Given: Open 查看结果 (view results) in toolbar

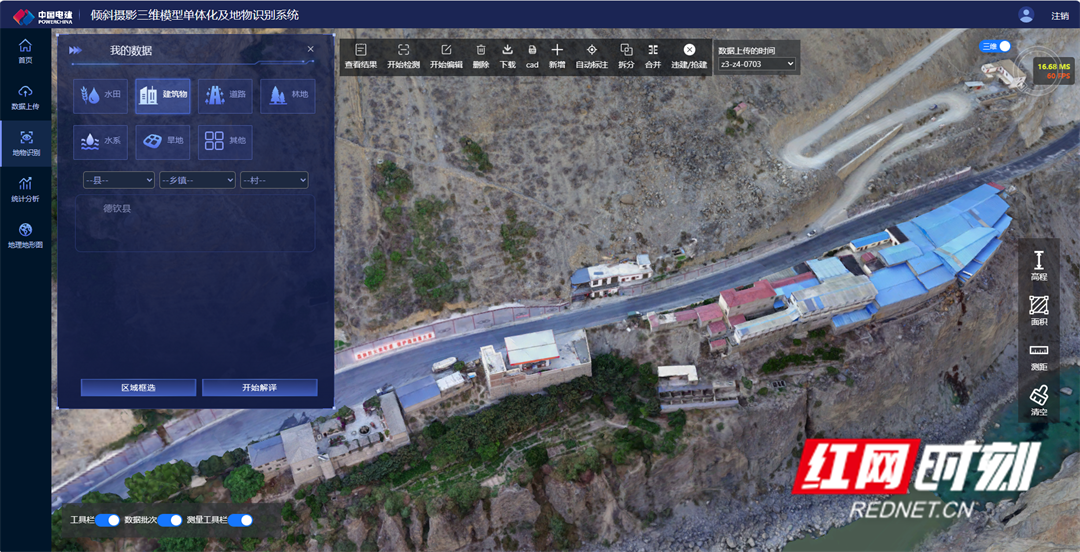Looking at the screenshot, I should pyautogui.click(x=361, y=57).
